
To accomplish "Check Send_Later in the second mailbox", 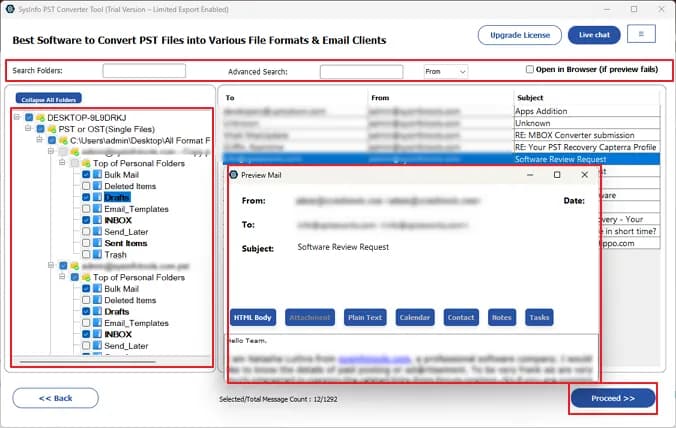I will [86, 345].
